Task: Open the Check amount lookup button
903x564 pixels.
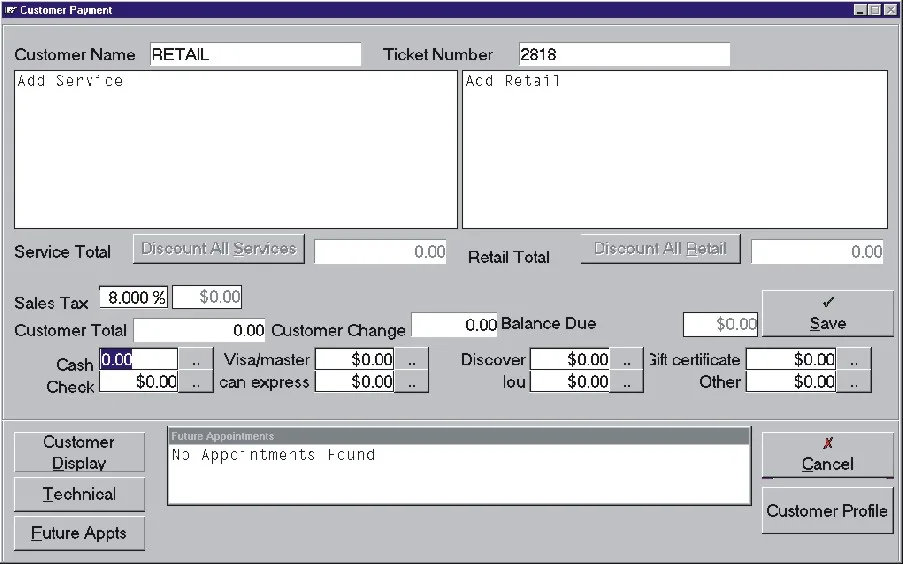Action: tap(196, 381)
